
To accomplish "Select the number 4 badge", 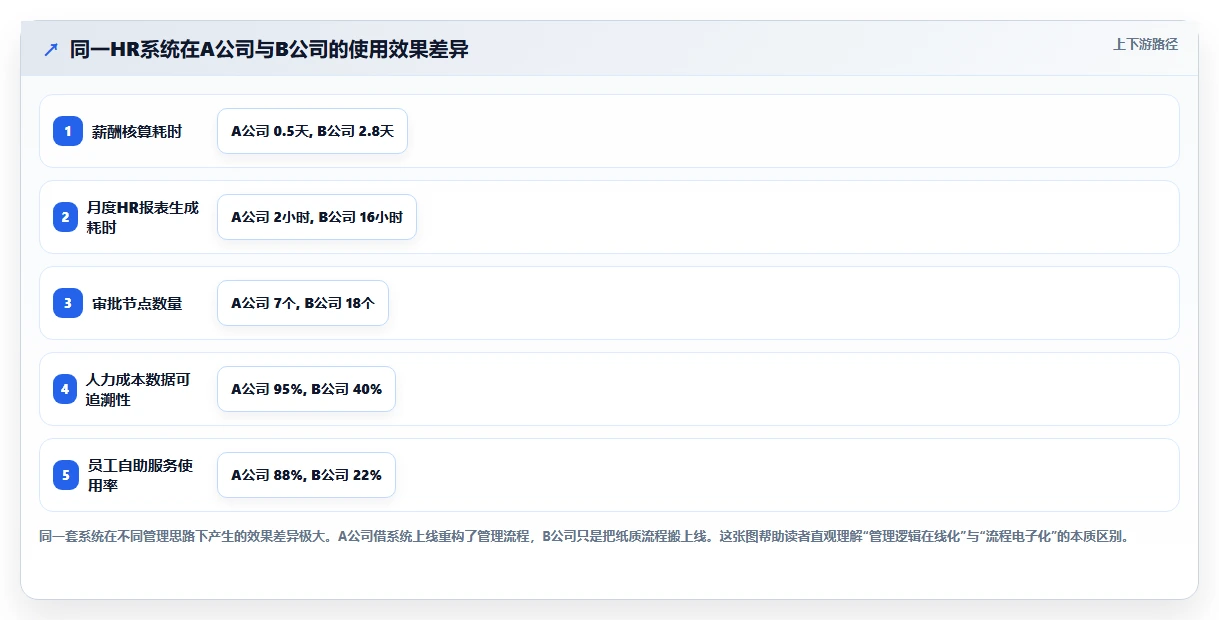I will pos(66,389).
